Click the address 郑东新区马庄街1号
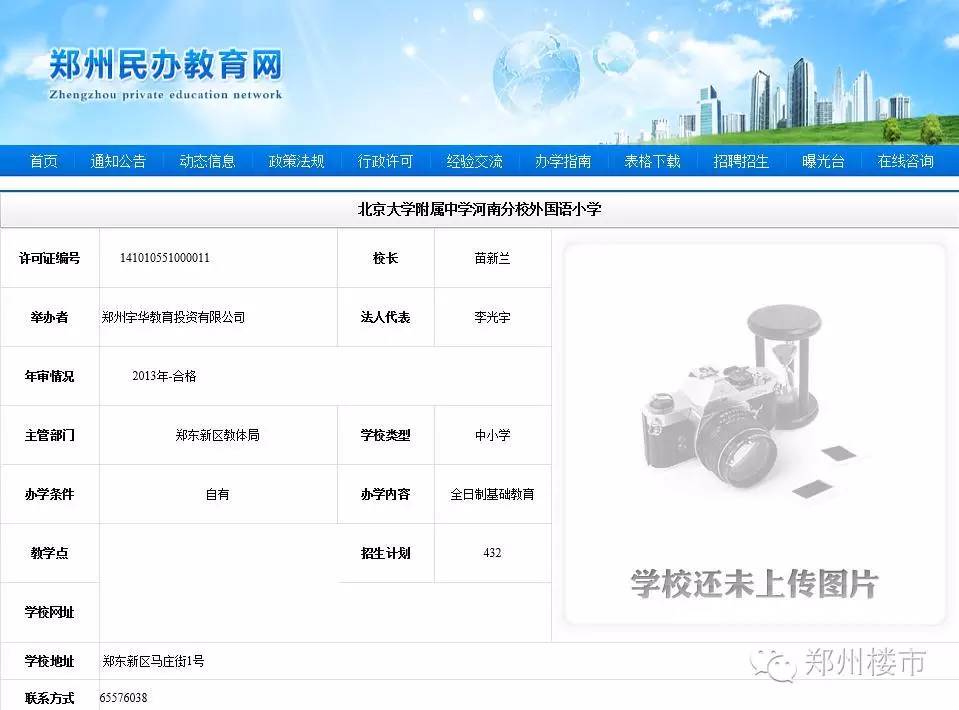Image resolution: width=959 pixels, height=710 pixels. click(153, 661)
